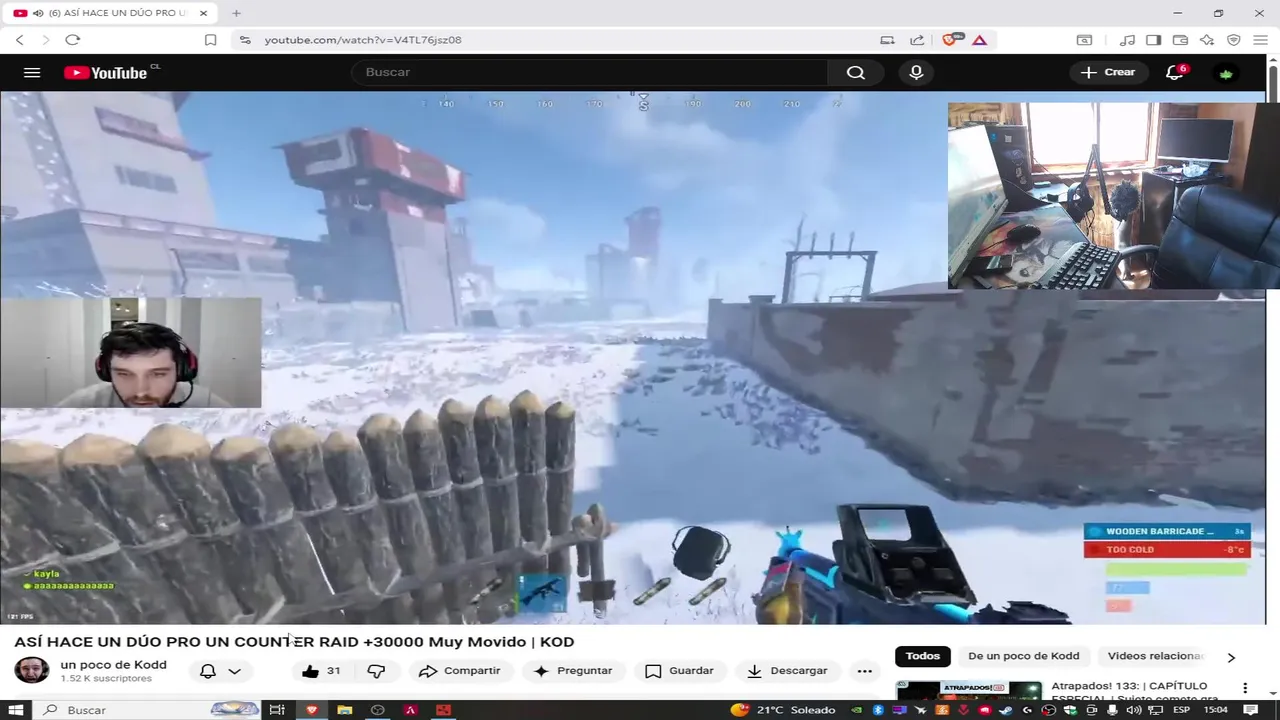Like the video with thumbs up
Screen dimensions: 1280x720
321,671
